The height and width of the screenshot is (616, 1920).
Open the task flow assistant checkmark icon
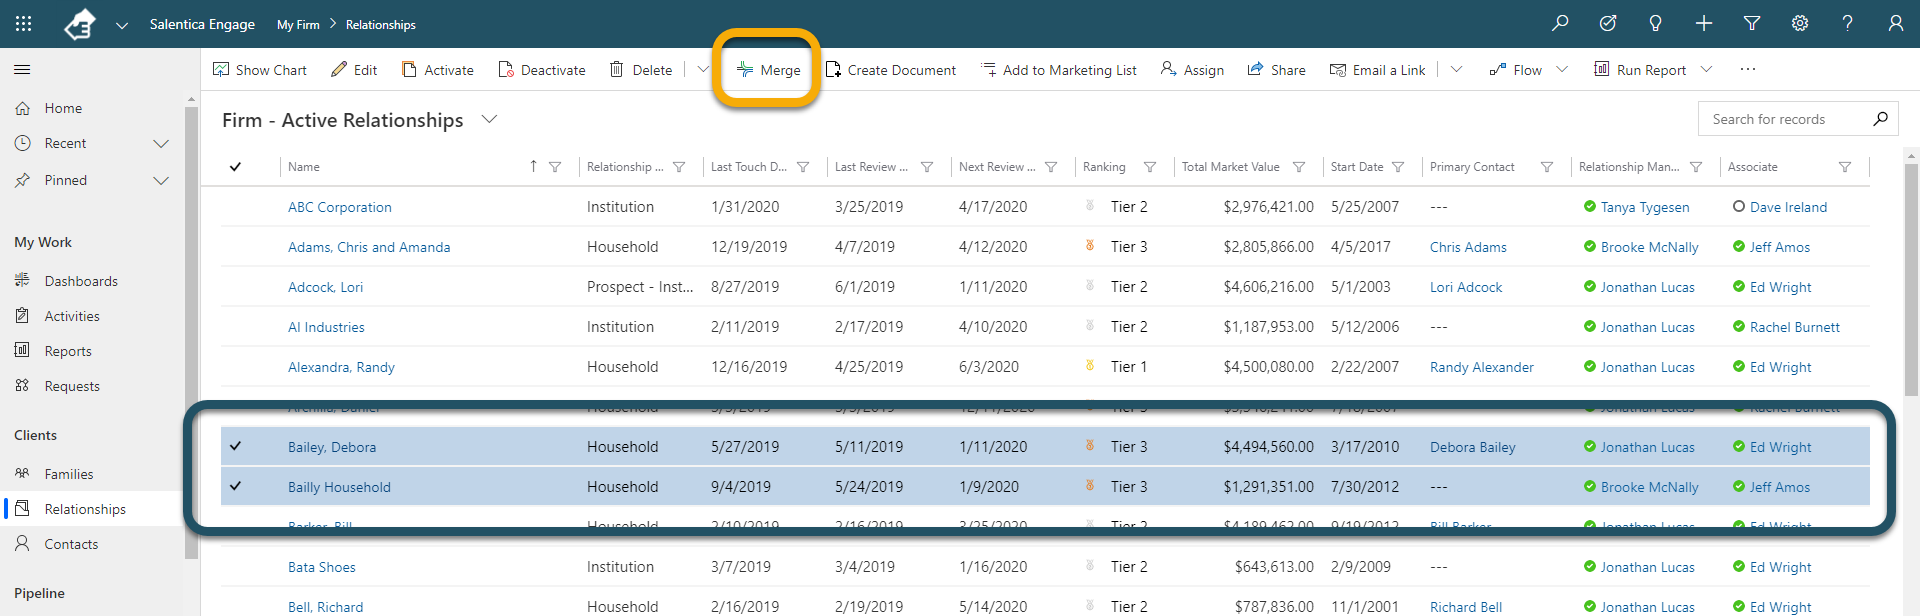(1608, 23)
